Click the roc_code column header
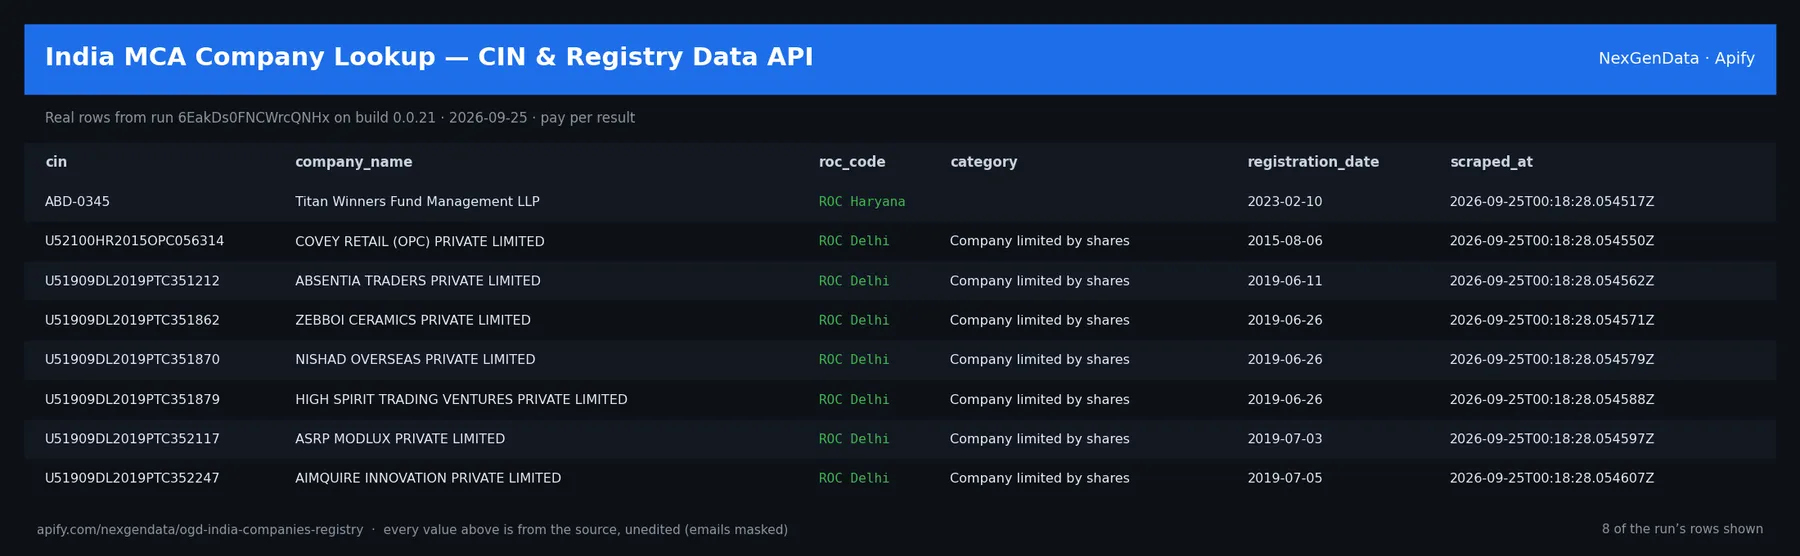 (x=852, y=162)
